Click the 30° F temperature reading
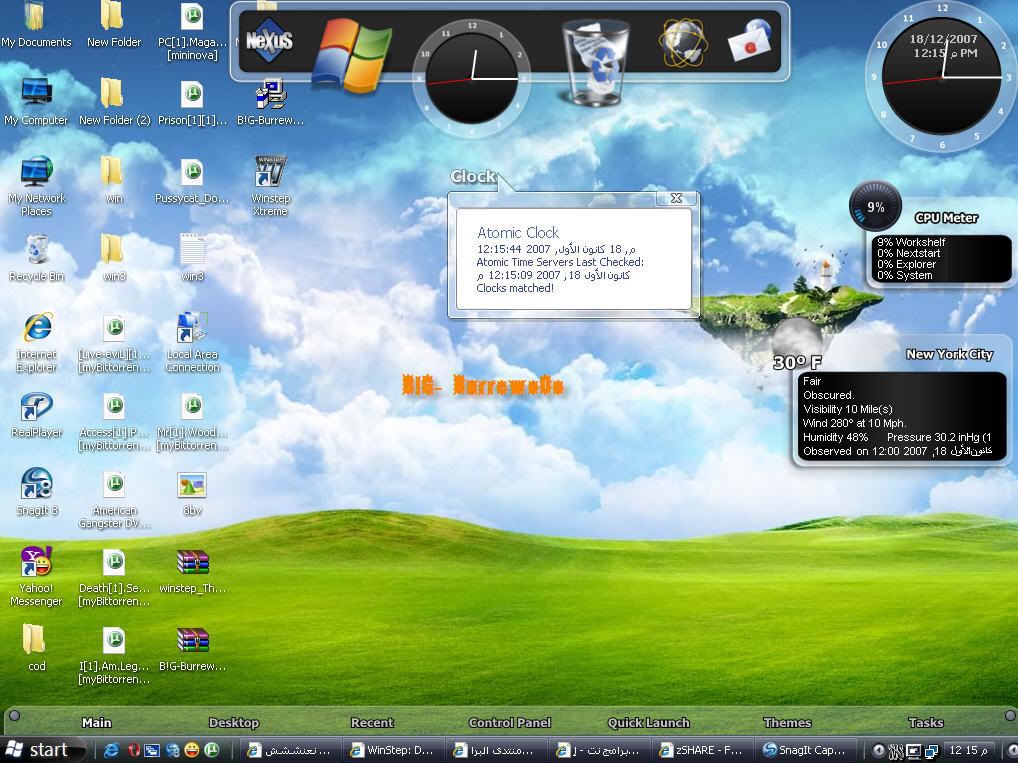Image resolution: width=1018 pixels, height=763 pixels. click(797, 362)
